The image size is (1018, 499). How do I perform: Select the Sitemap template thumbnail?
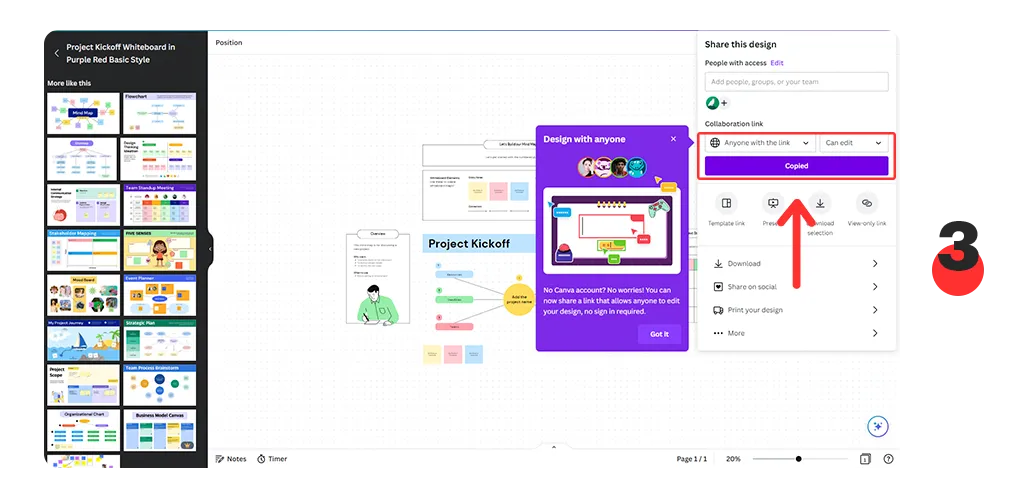click(x=81, y=159)
